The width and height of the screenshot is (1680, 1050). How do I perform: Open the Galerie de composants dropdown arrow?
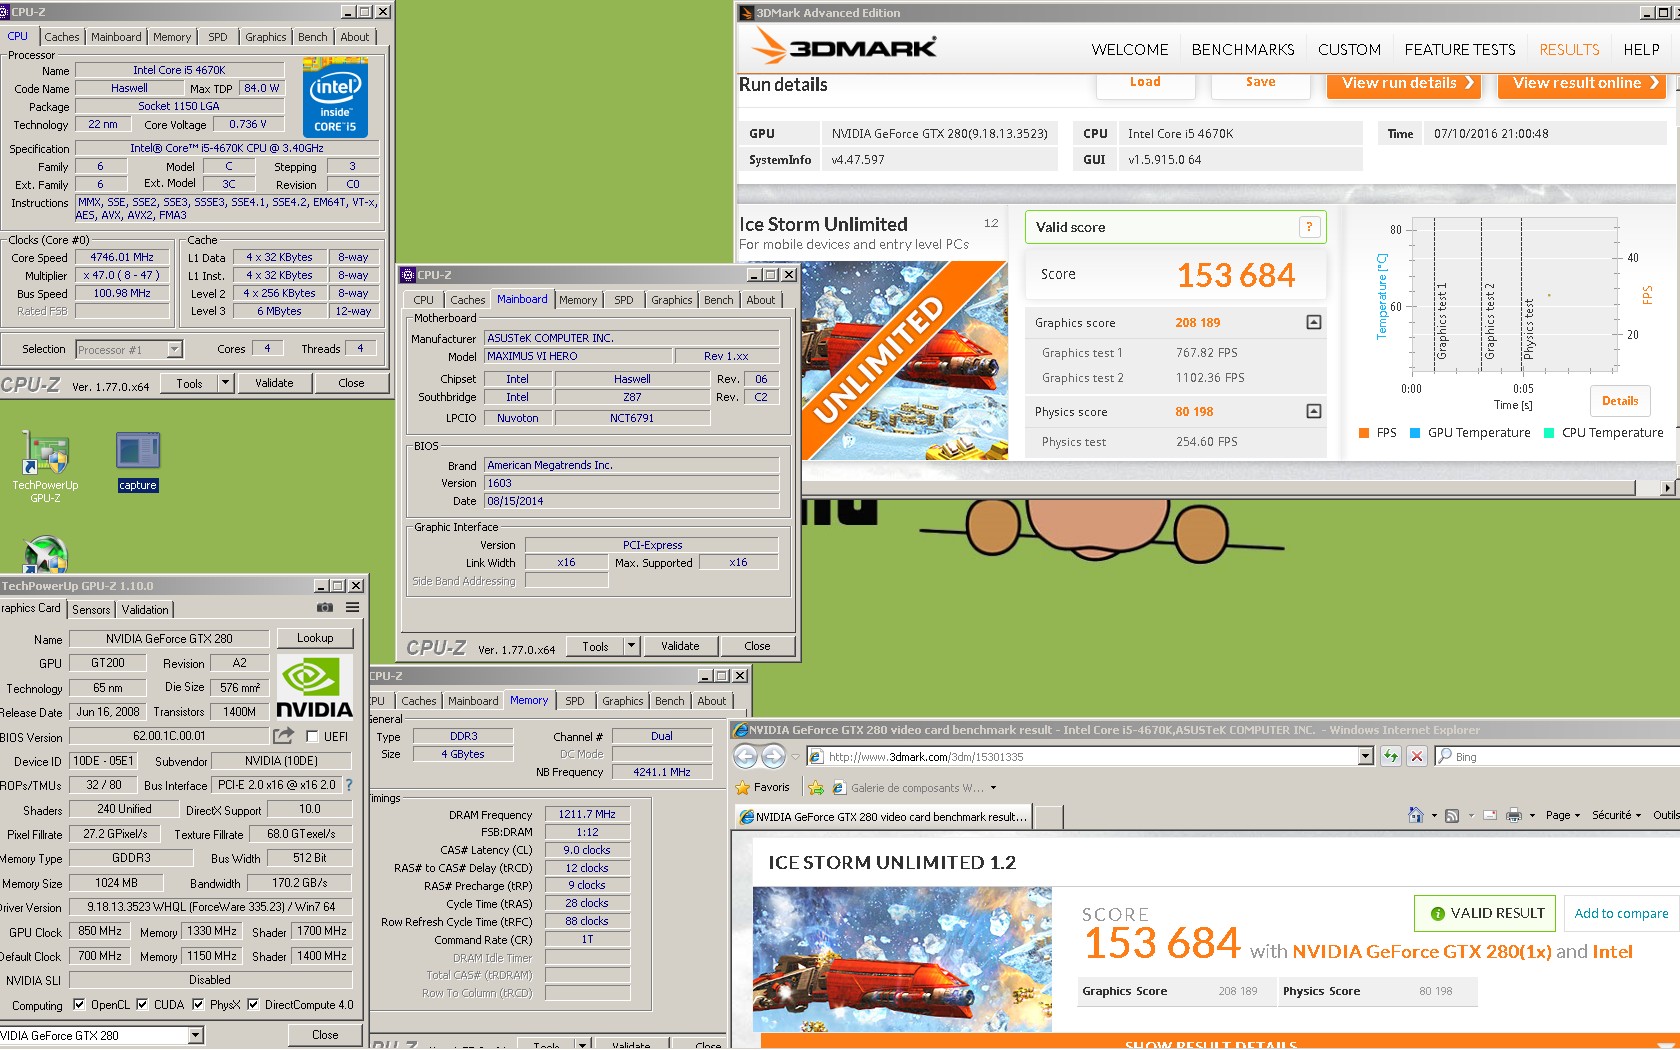click(993, 787)
